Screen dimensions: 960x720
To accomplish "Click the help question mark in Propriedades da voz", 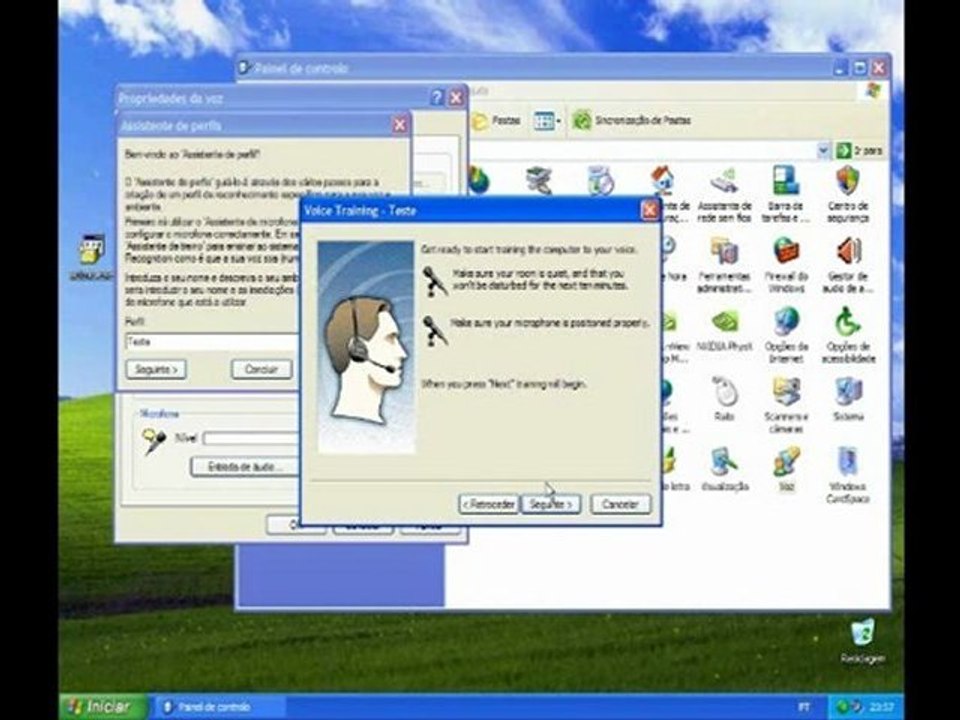I will tap(437, 97).
